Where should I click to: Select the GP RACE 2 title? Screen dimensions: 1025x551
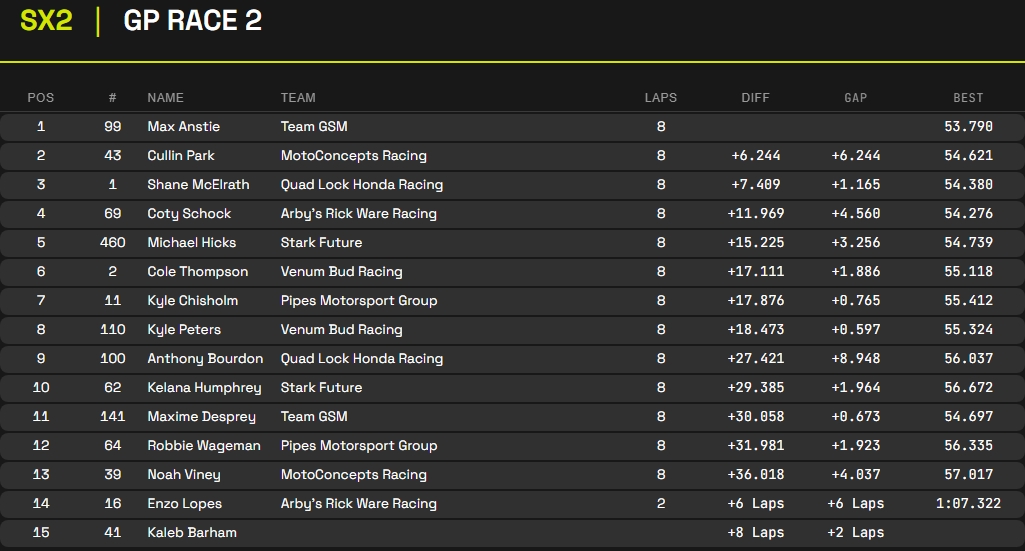[x=192, y=20]
